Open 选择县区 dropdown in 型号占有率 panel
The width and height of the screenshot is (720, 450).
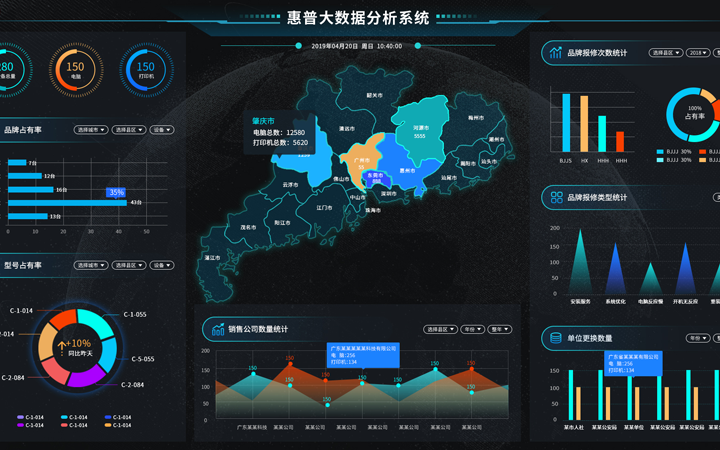(x=129, y=265)
